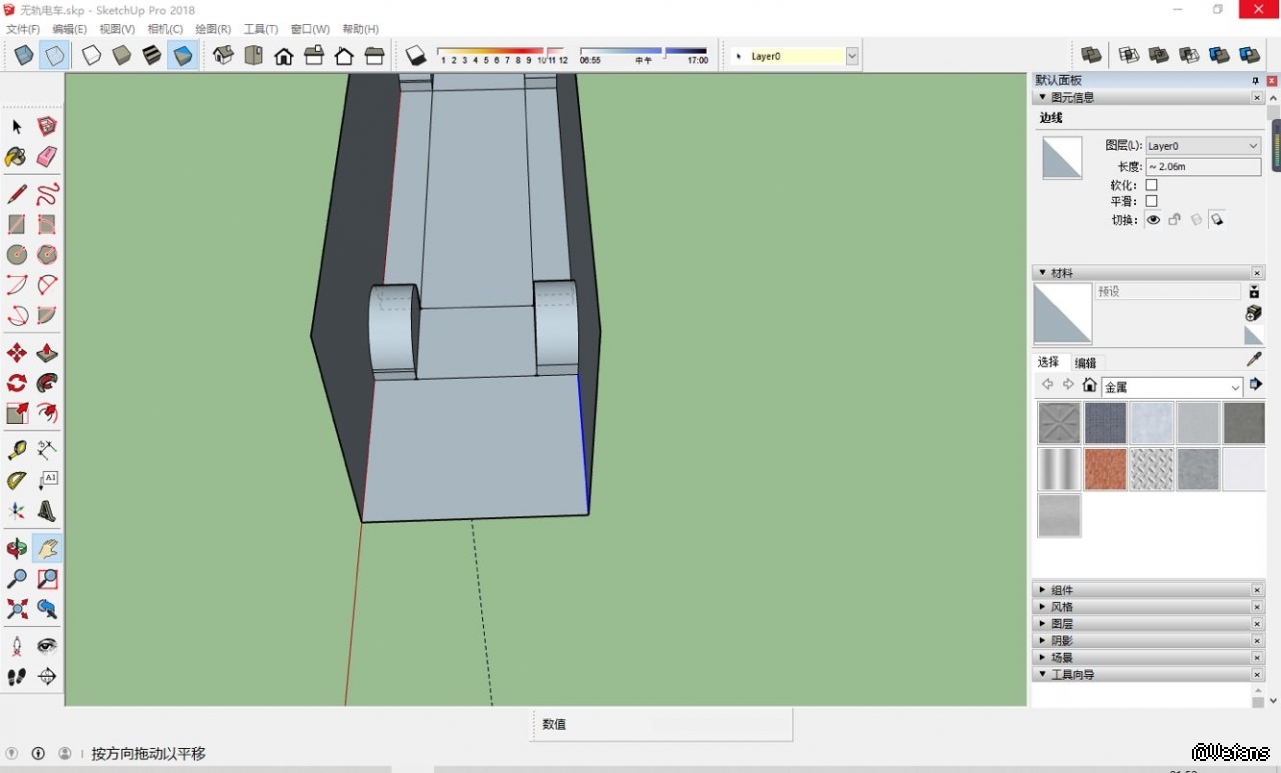This screenshot has width=1281, height=773.
Task: Click the 长度 length input field
Action: click(x=1202, y=167)
